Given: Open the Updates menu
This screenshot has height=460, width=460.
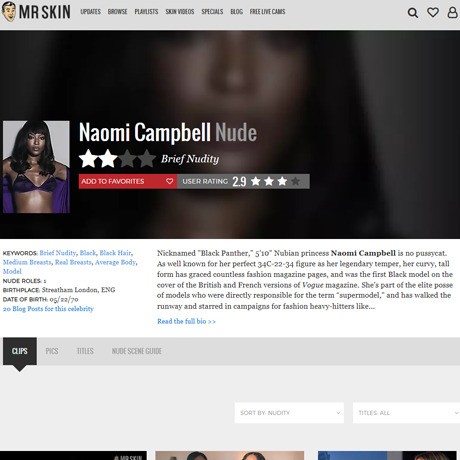Looking at the screenshot, I should [x=90, y=12].
